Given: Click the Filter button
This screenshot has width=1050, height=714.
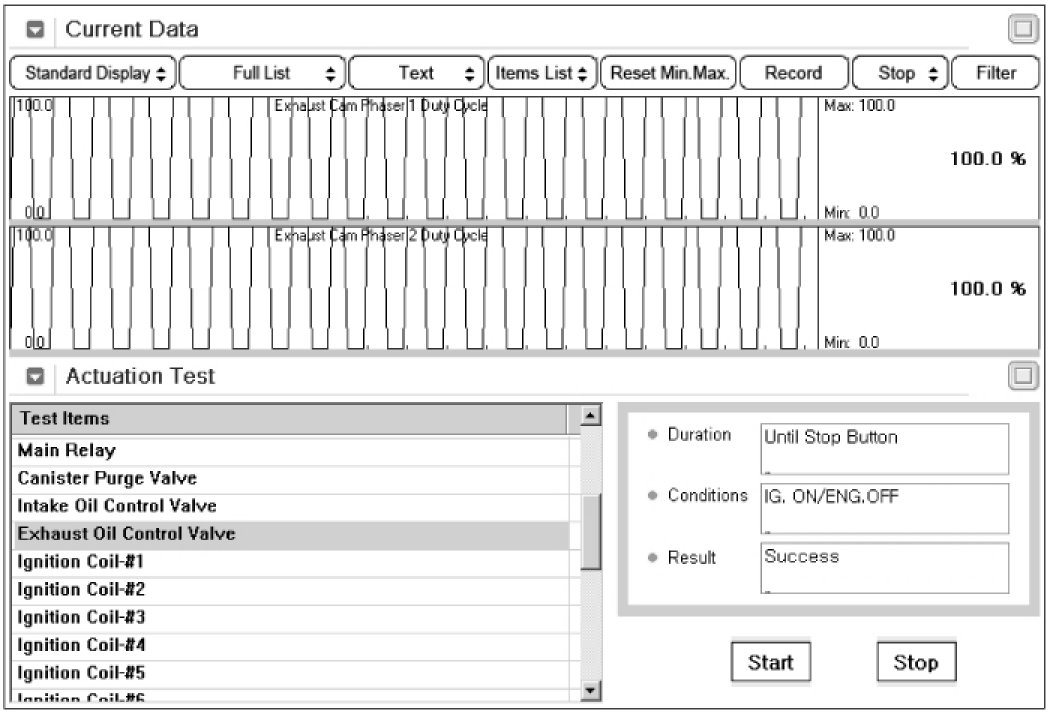Looking at the screenshot, I should click(x=995, y=73).
